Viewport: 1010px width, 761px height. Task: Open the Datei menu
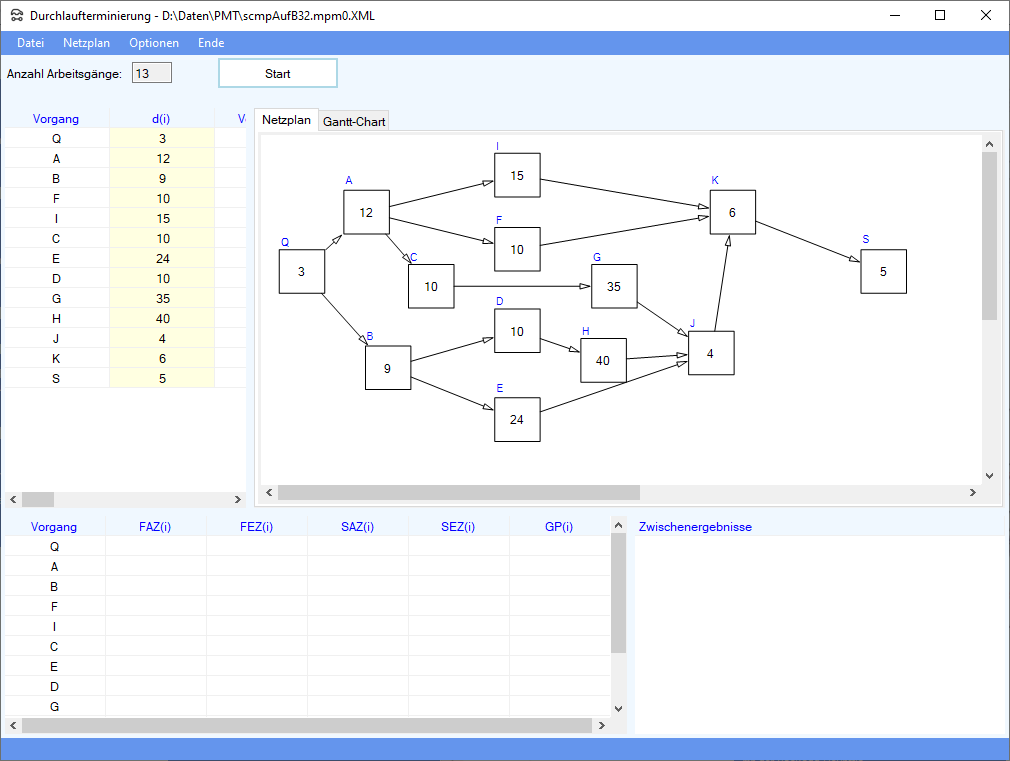pyautogui.click(x=31, y=43)
